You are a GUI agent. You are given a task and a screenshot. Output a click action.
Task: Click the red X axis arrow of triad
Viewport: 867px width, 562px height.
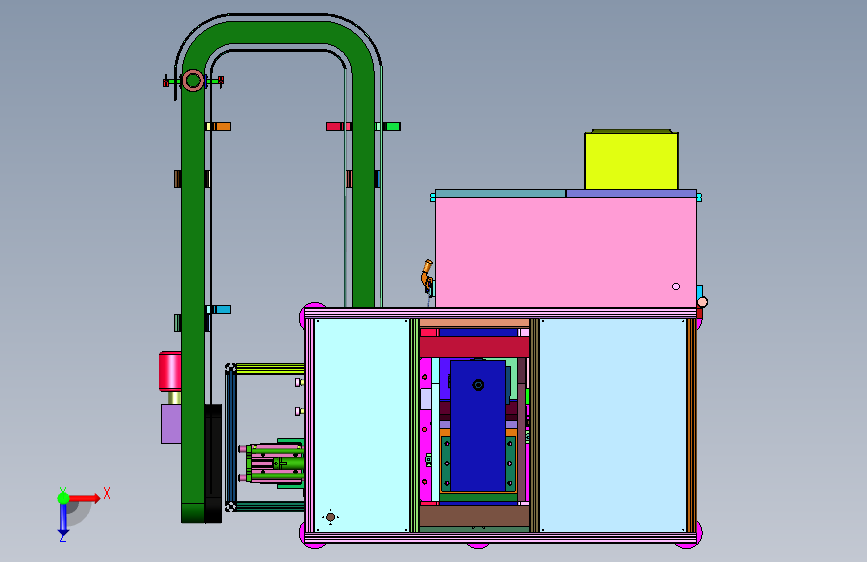(86, 498)
